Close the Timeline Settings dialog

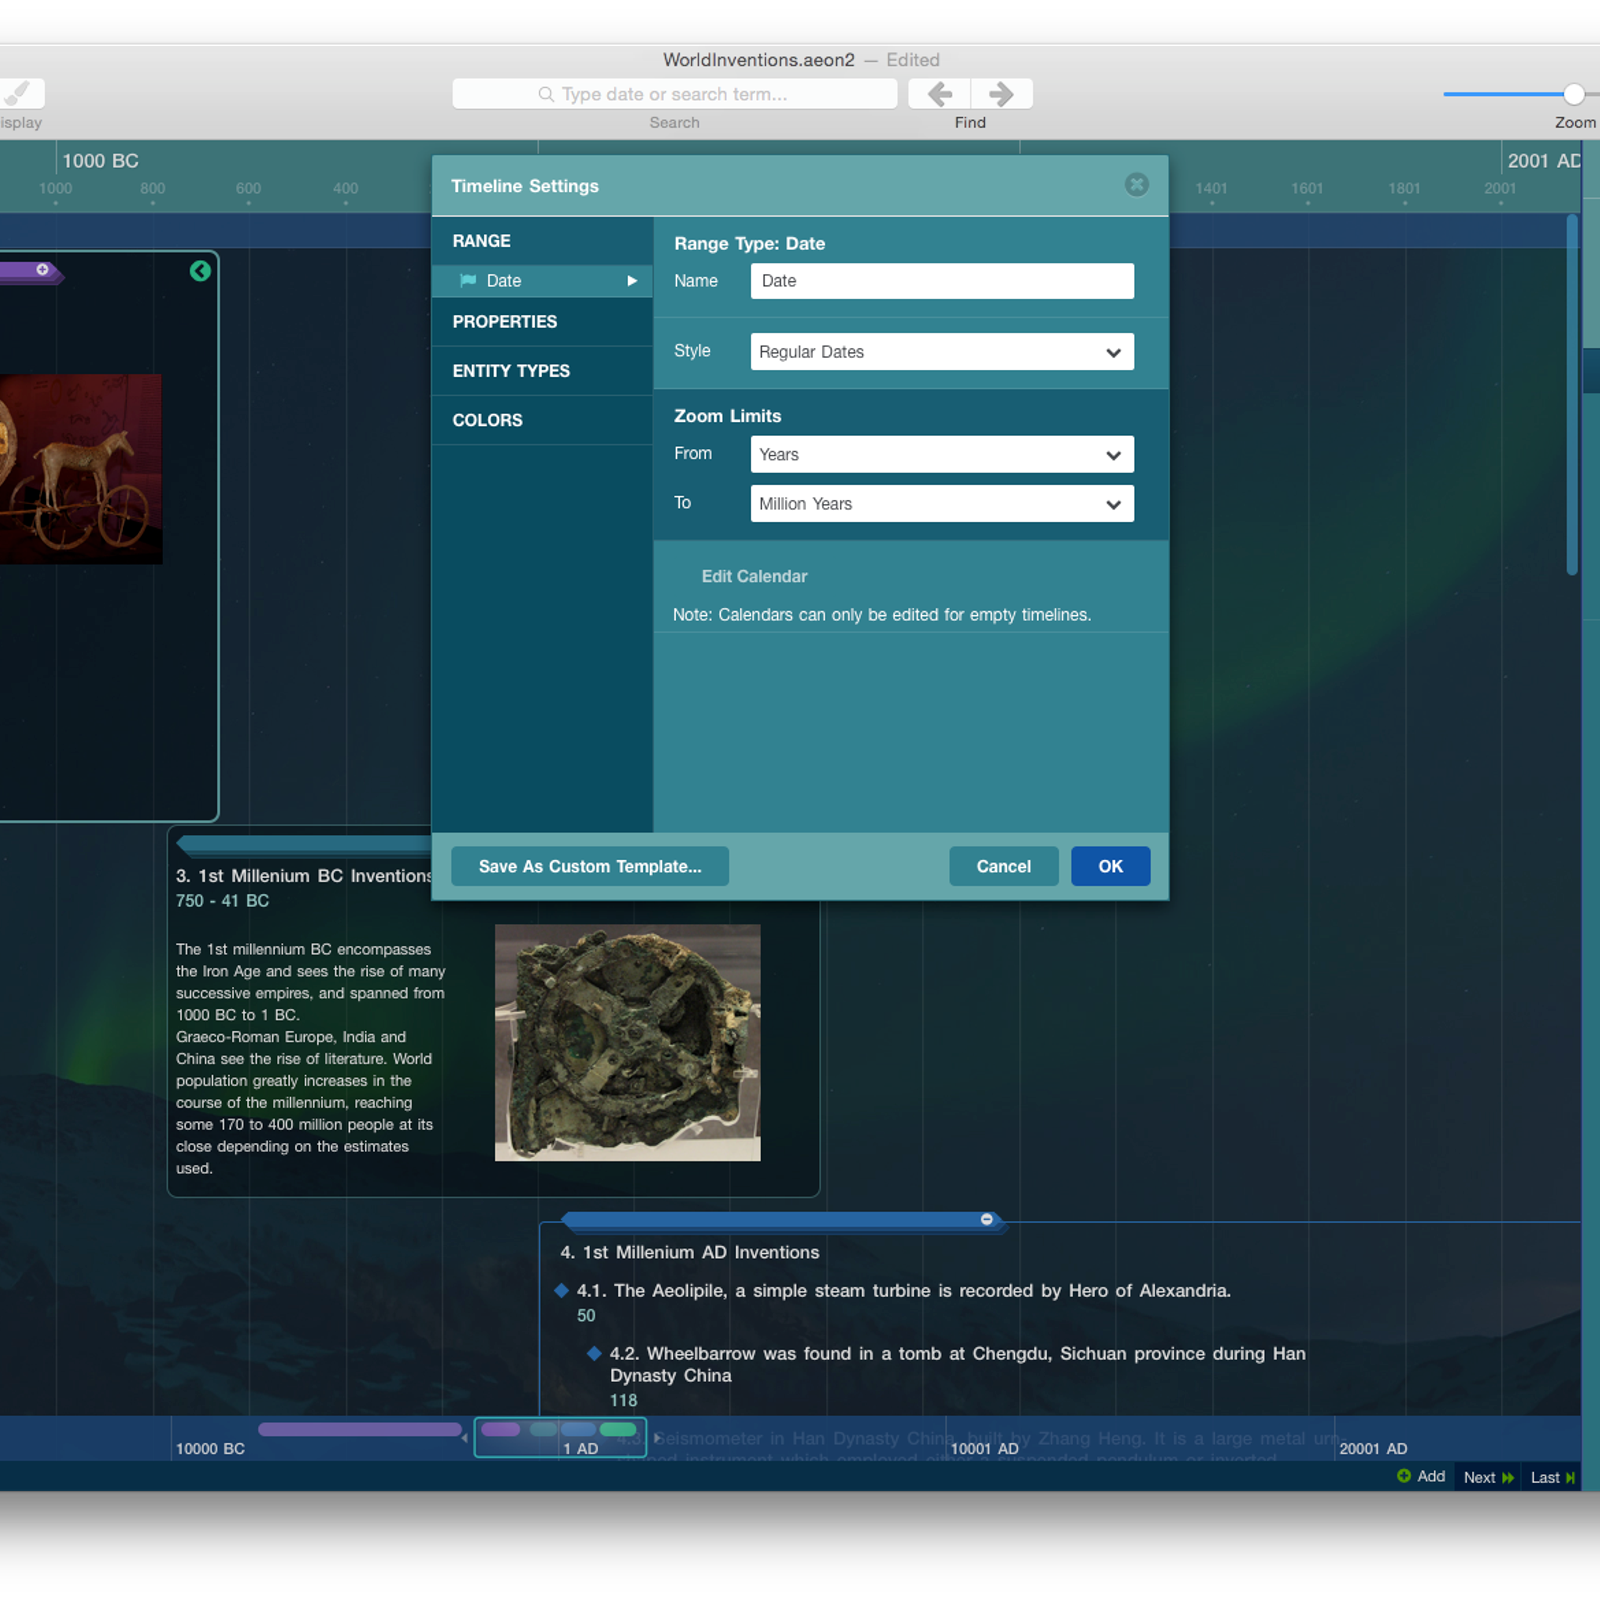pyautogui.click(x=1136, y=185)
